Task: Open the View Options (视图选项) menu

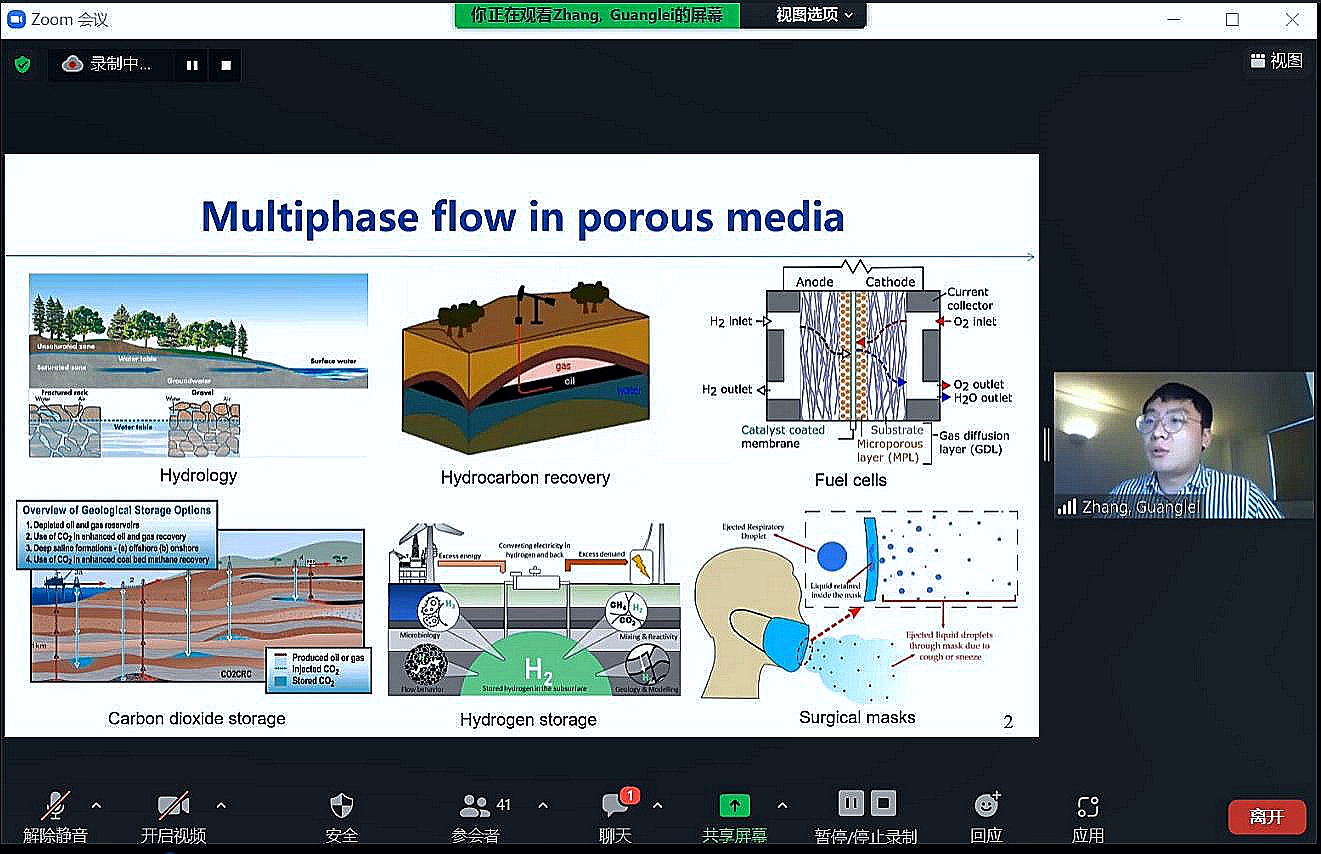Action: [x=815, y=15]
